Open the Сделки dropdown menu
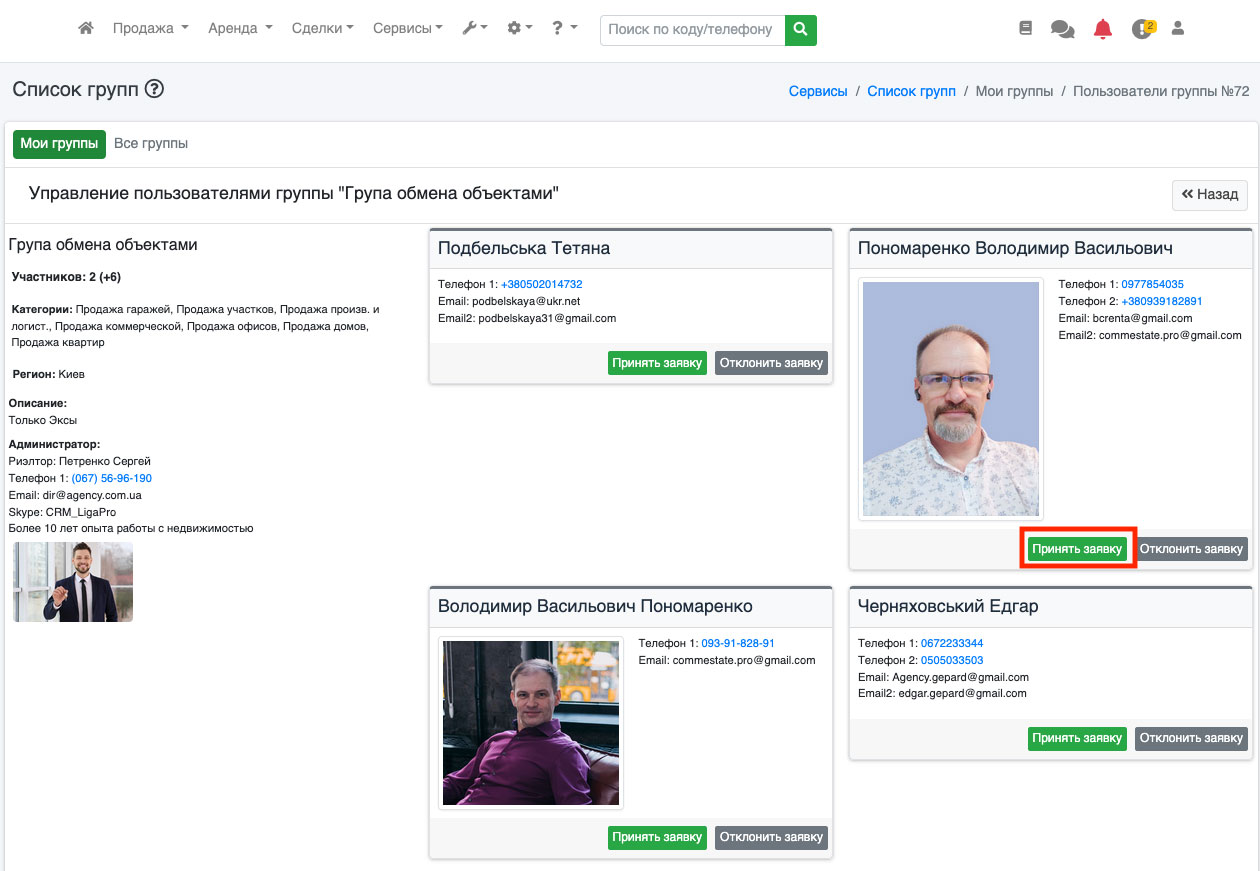 (322, 29)
